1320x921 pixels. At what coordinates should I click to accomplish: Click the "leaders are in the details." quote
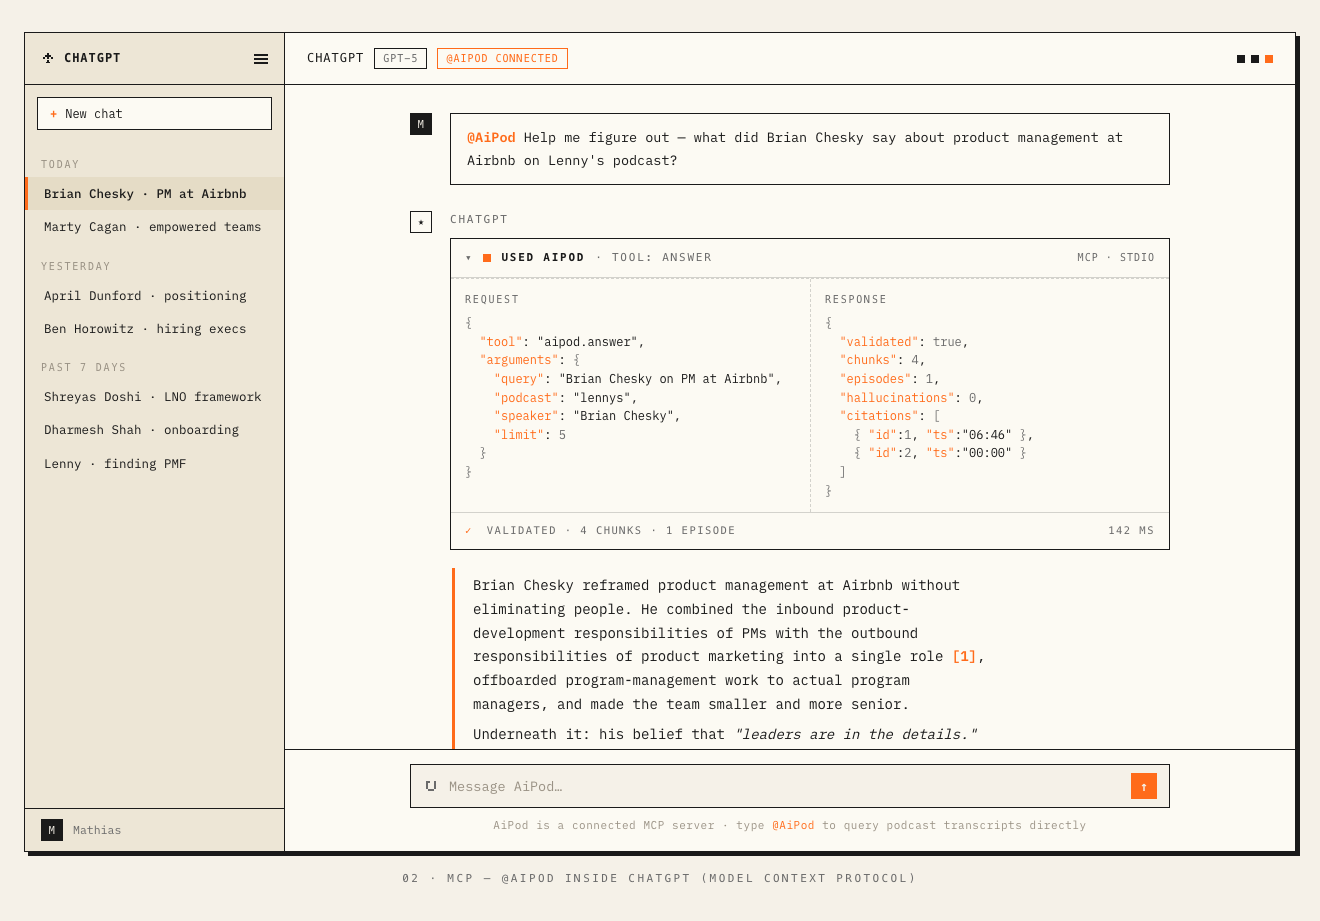[x=855, y=735]
